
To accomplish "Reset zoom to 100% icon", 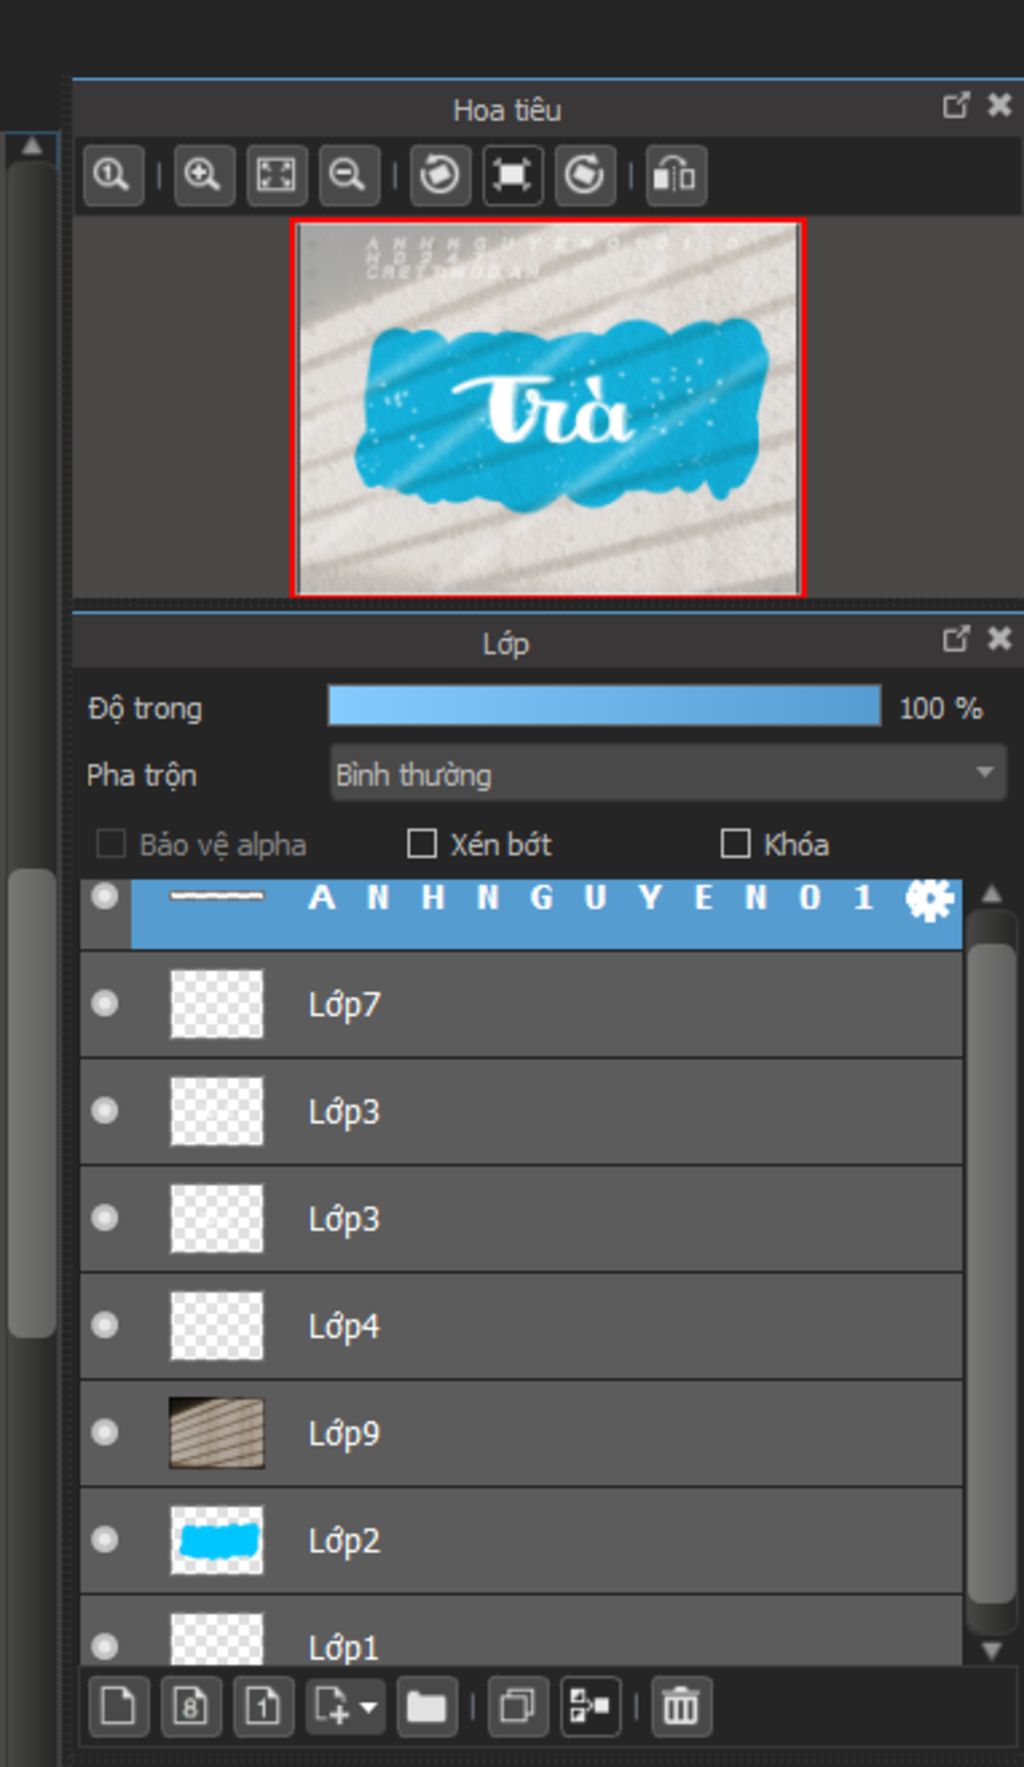I will [x=112, y=176].
